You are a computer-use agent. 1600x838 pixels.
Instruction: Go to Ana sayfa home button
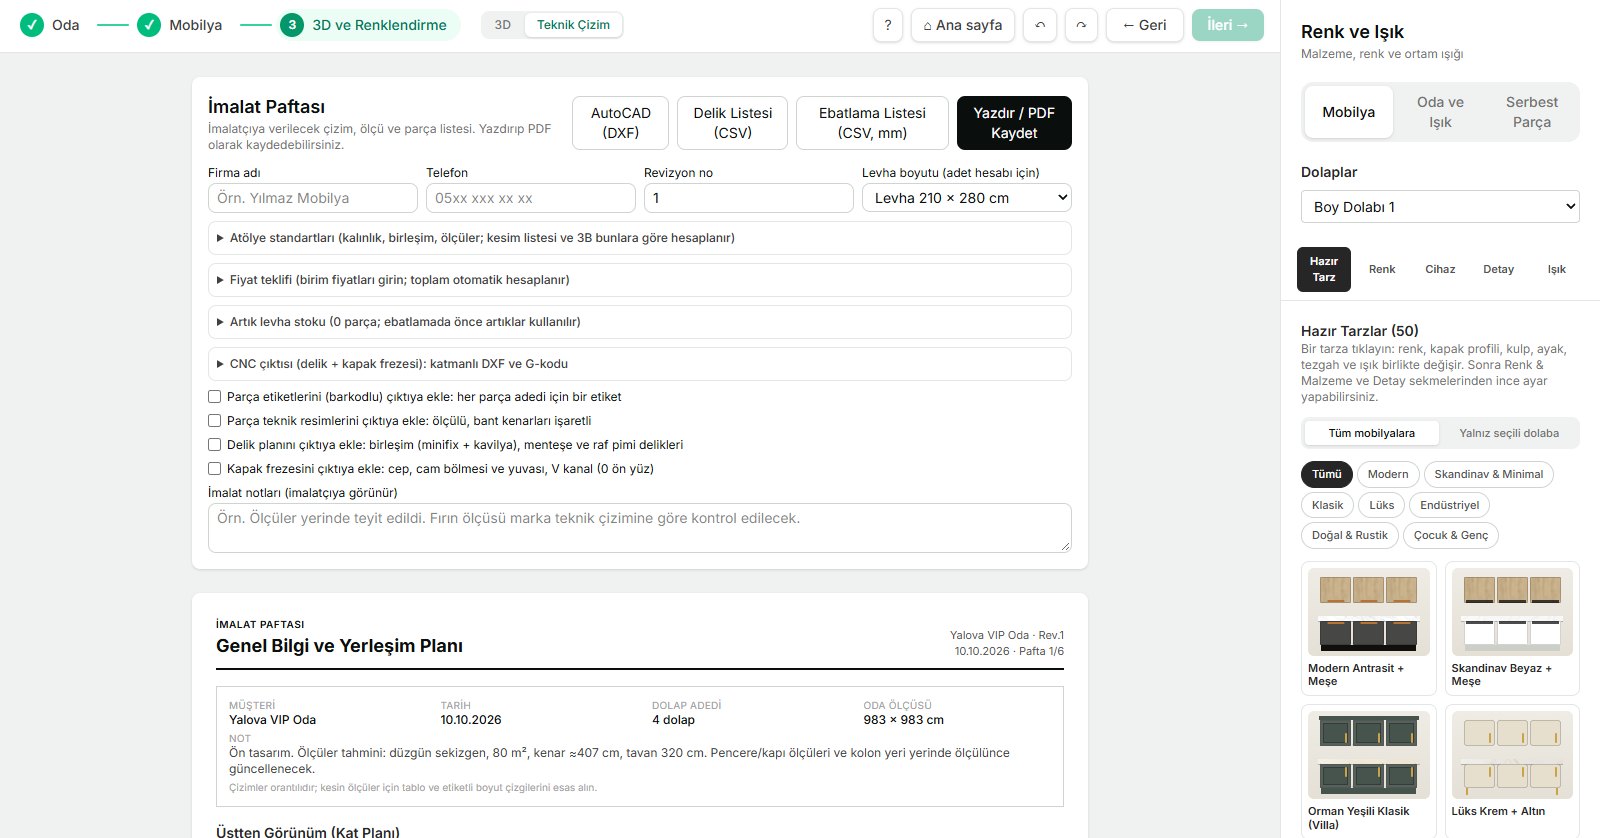[963, 25]
